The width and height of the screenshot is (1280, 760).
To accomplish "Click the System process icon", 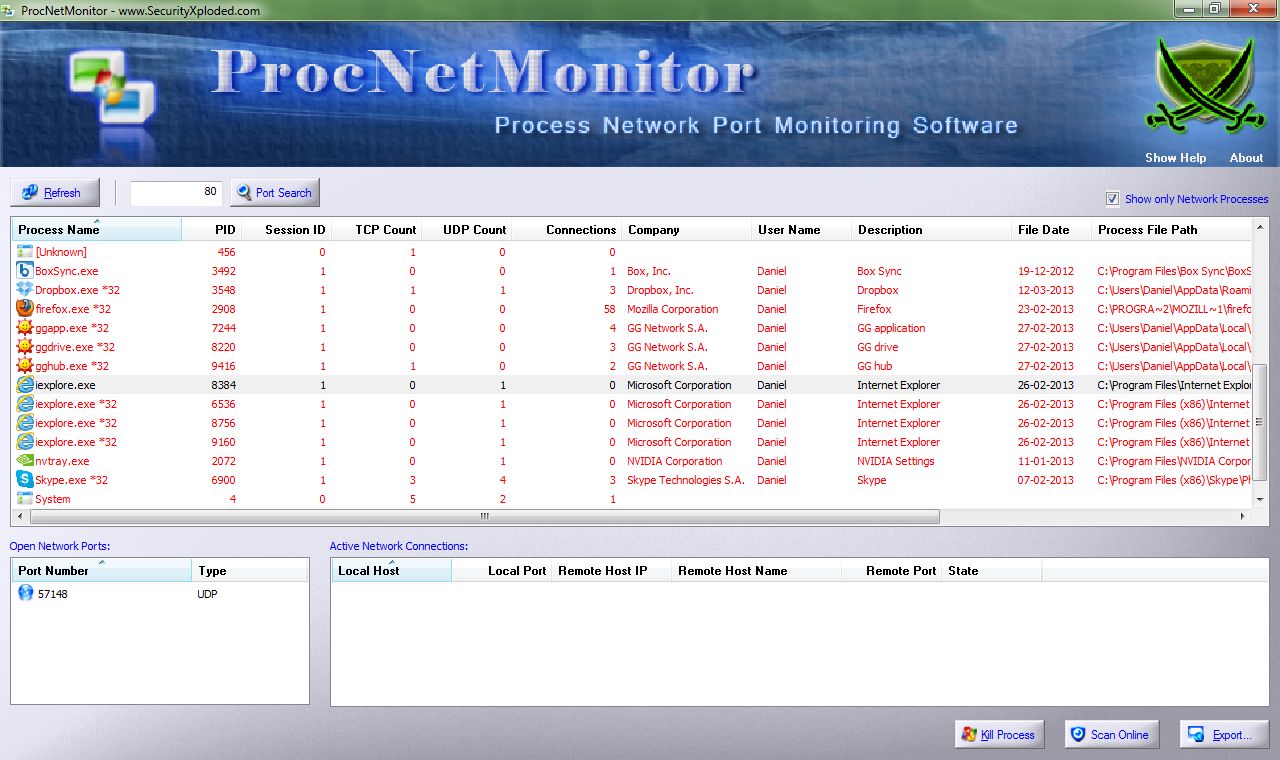I will pyautogui.click(x=22, y=499).
